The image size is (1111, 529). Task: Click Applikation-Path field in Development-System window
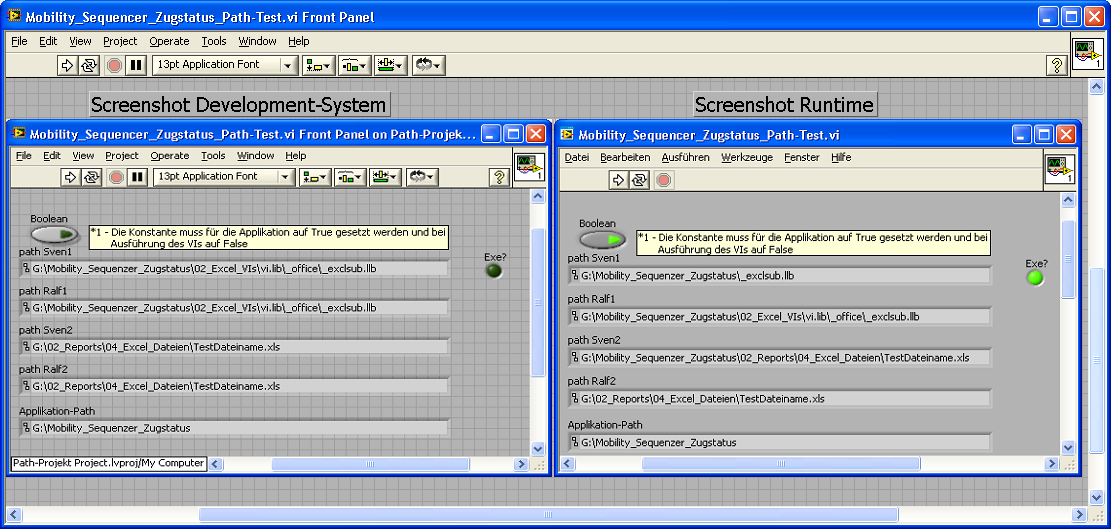point(235,428)
